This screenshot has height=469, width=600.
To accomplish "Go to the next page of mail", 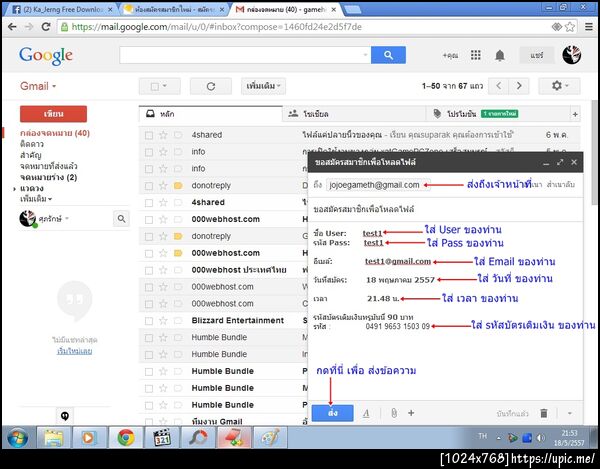I will click(x=519, y=86).
